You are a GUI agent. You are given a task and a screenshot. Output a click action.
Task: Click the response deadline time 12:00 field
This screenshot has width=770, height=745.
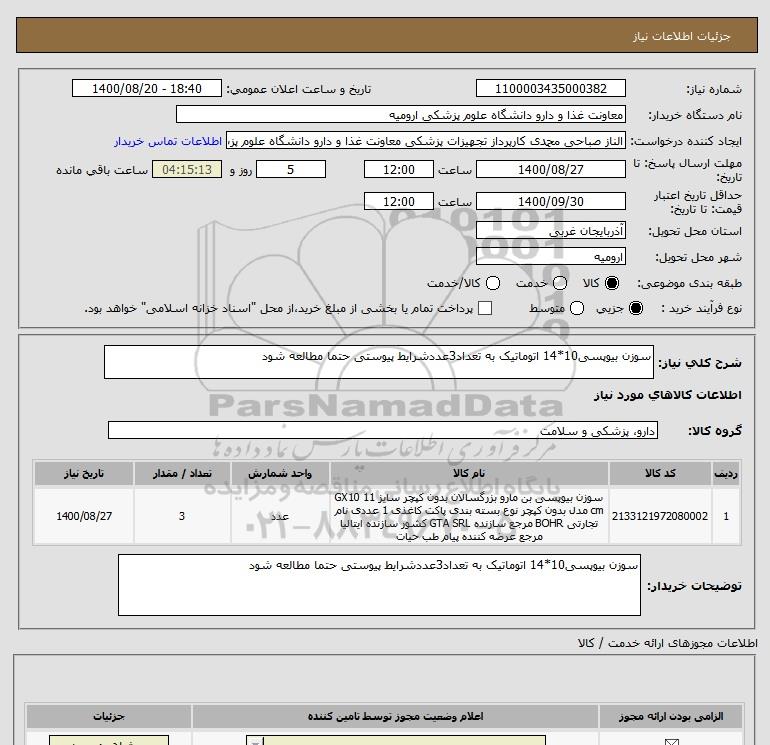(399, 169)
